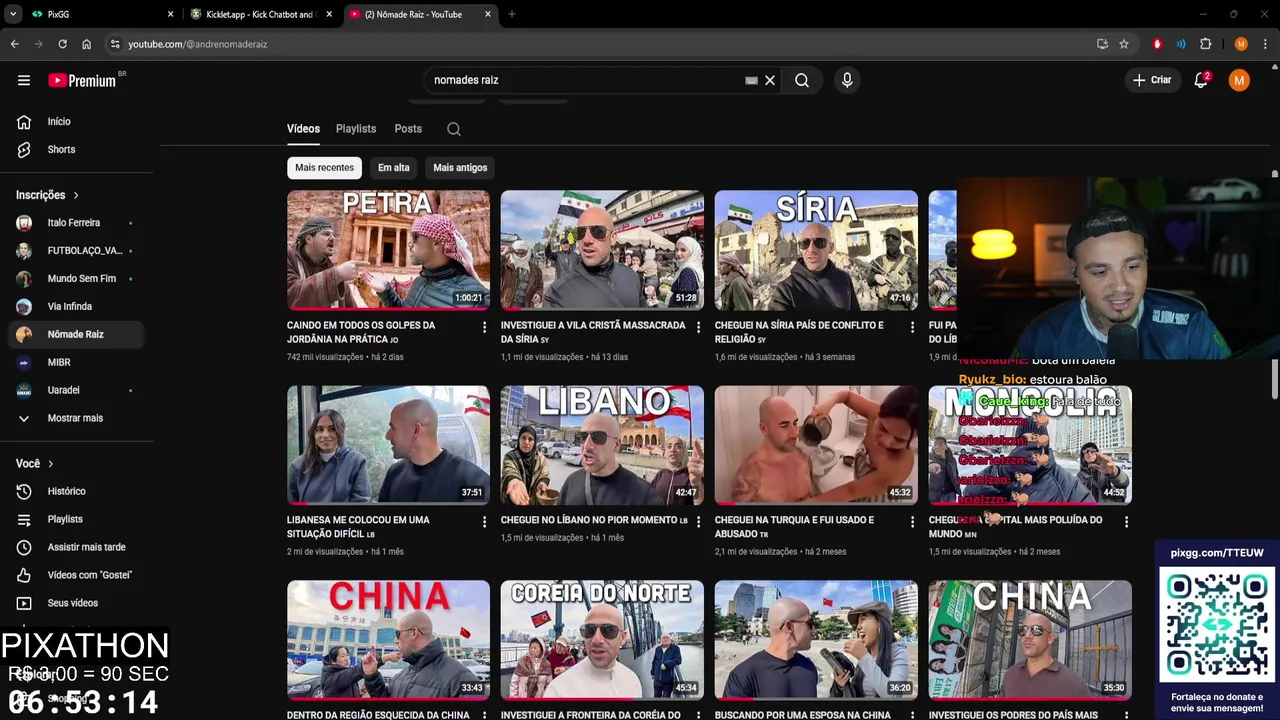Click the address bar URL
Screen dimensions: 1280x720
pos(197,44)
